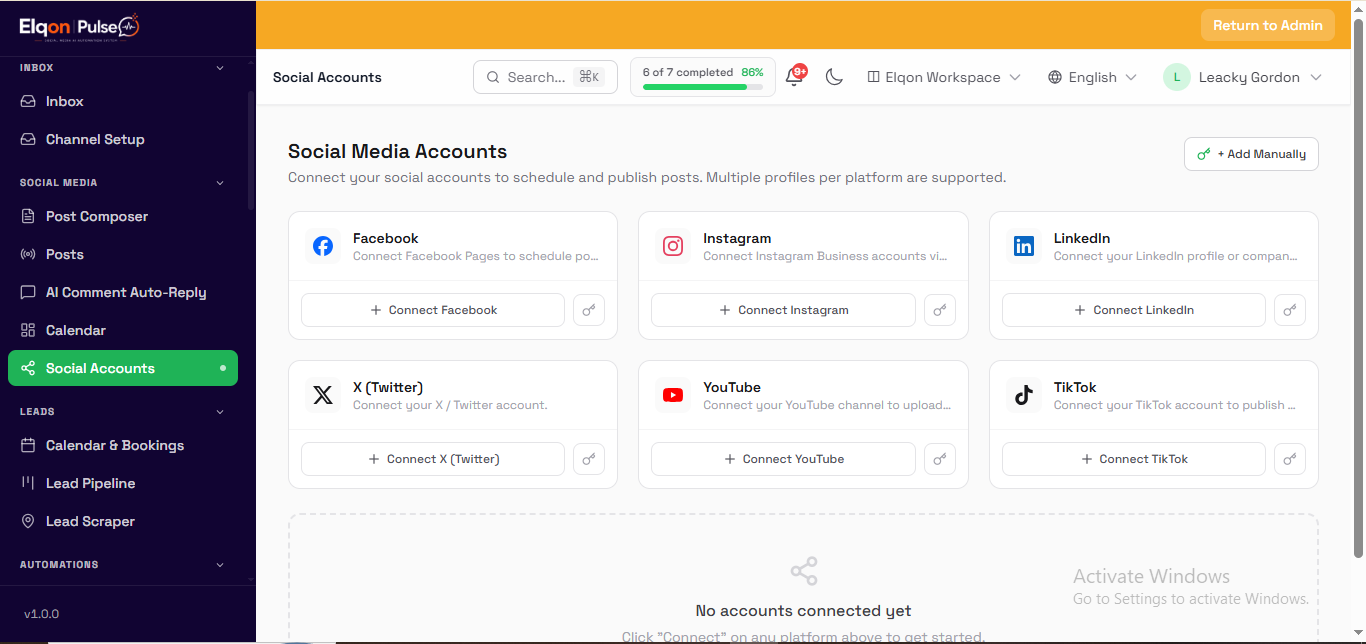Click Connect Facebook button

433,310
